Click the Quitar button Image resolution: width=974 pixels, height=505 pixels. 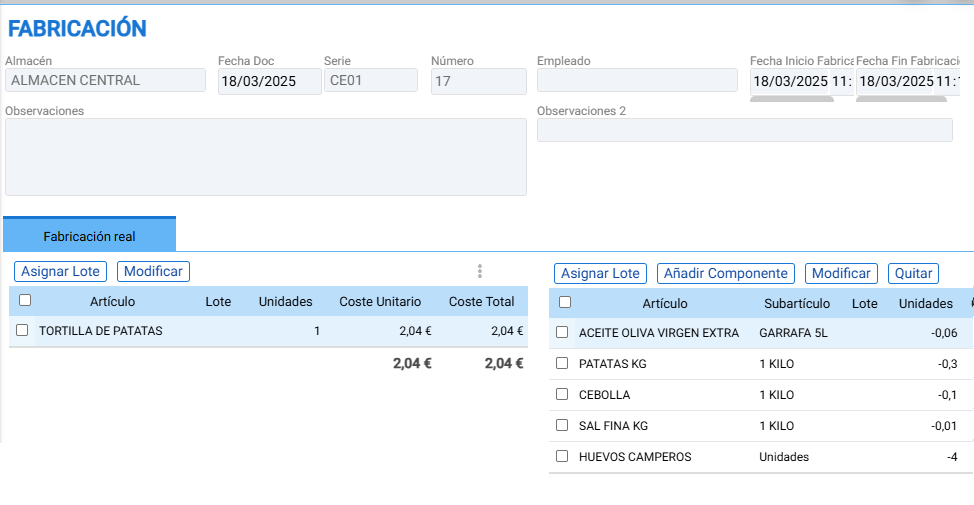coord(913,273)
